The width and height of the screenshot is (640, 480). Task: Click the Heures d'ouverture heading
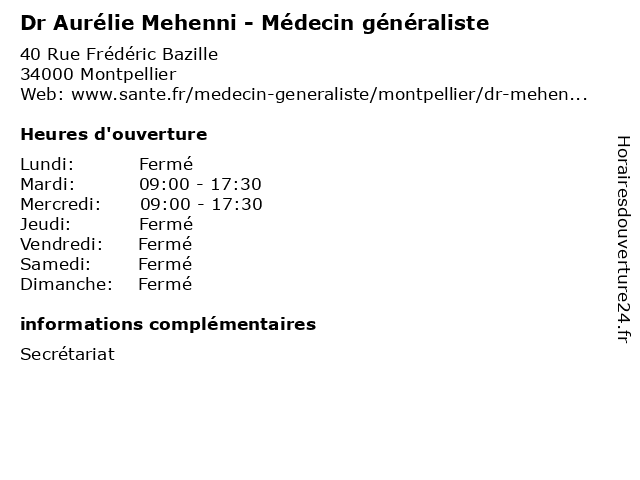114,134
